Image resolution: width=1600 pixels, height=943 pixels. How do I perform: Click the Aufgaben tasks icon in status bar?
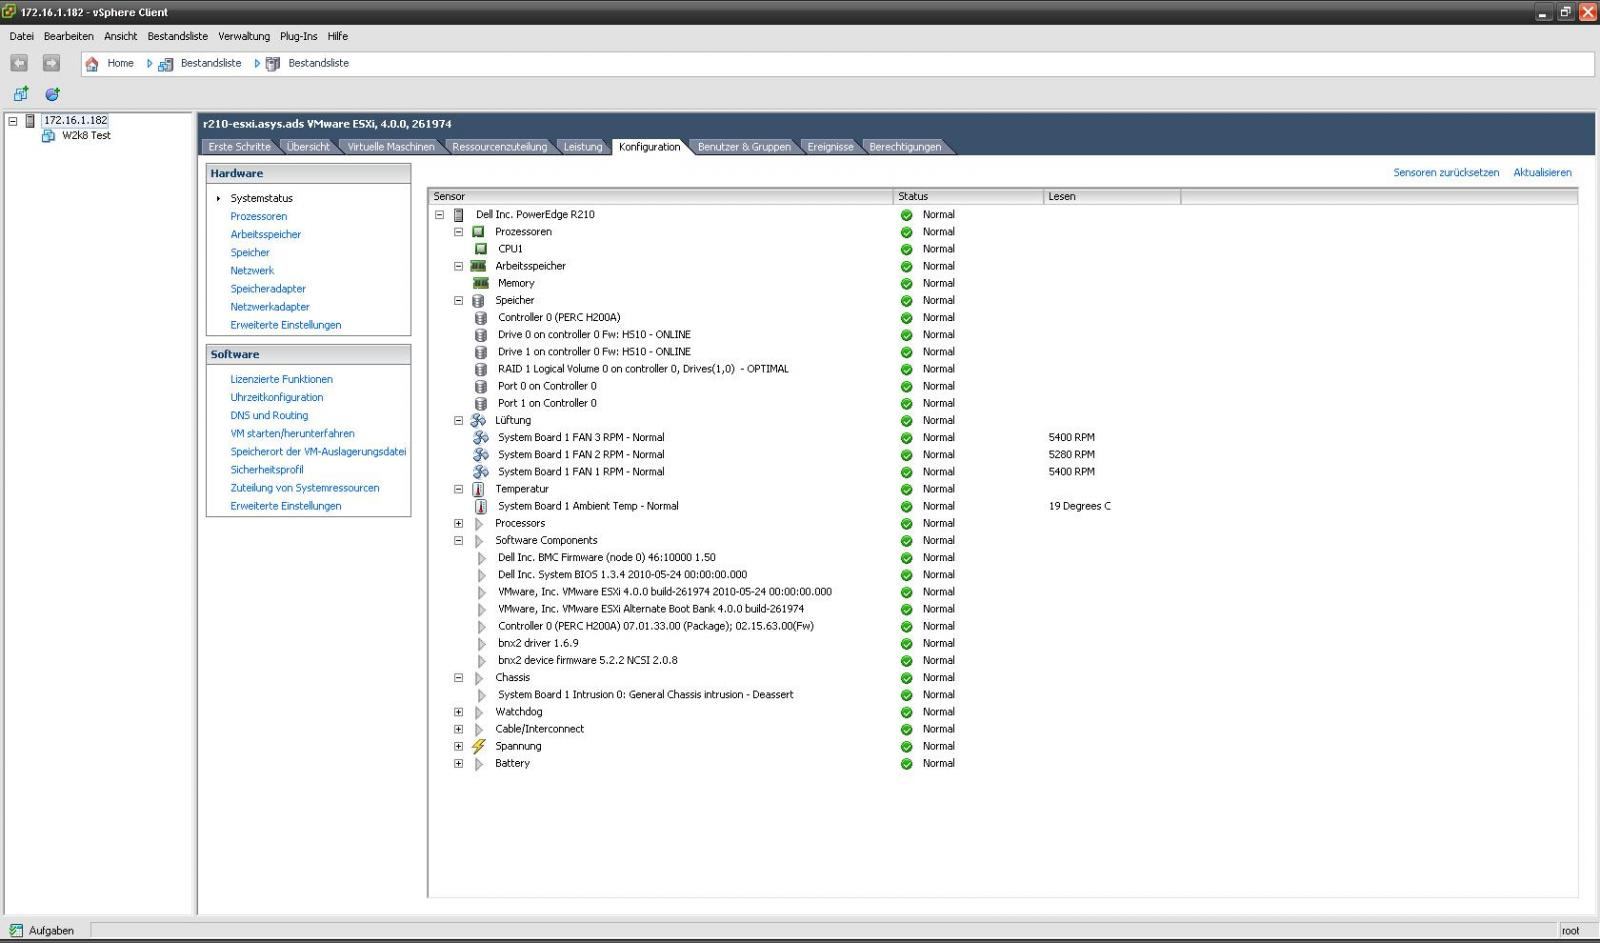pyautogui.click(x=16, y=931)
